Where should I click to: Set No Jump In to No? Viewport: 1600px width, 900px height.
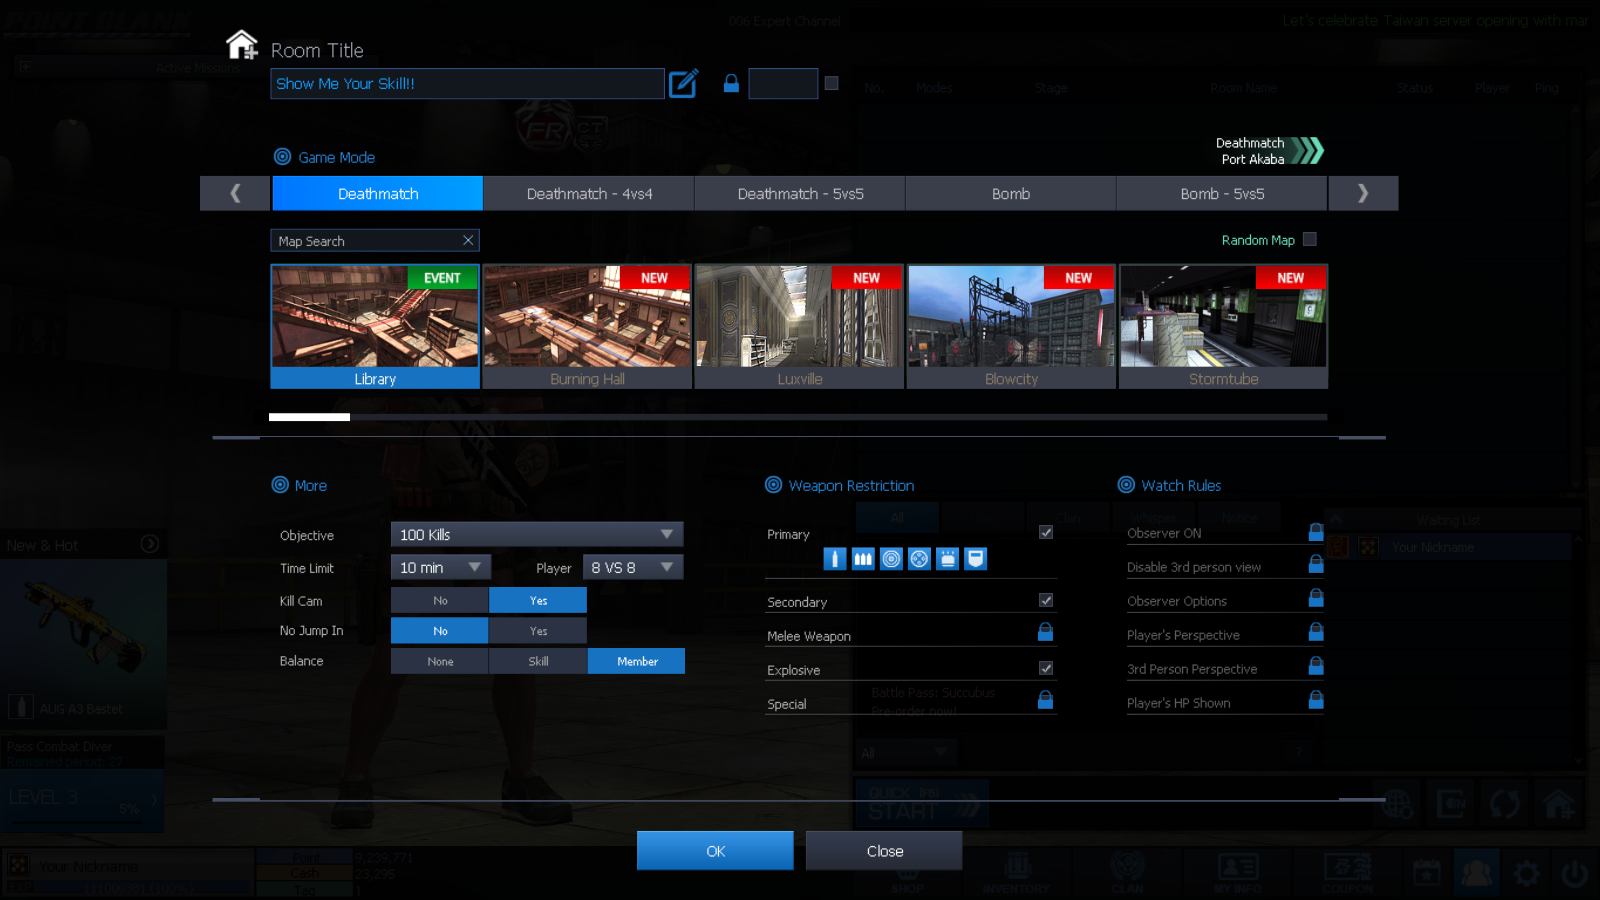point(440,631)
